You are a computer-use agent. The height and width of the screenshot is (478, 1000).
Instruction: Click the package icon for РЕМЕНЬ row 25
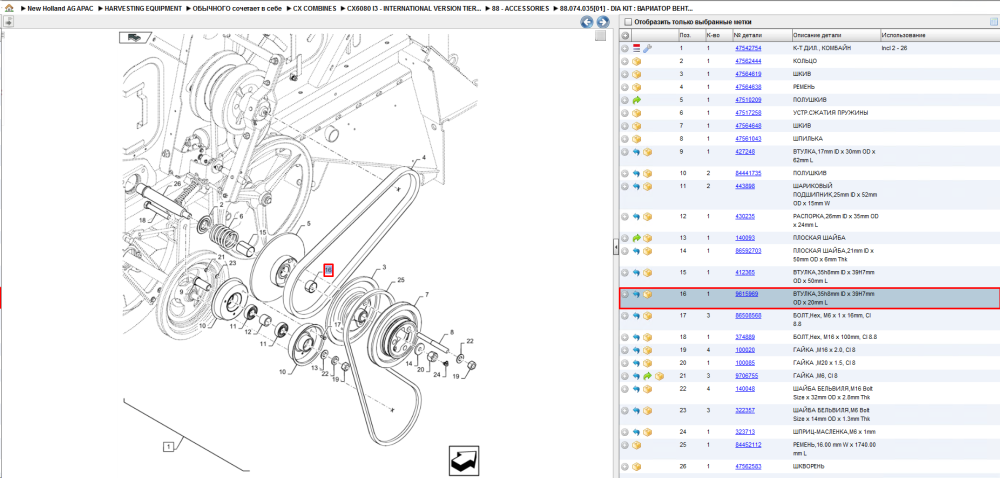(636, 445)
